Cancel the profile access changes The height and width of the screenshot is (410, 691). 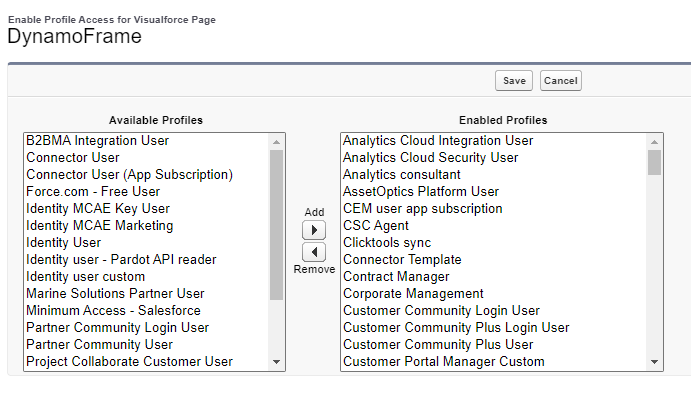click(x=560, y=81)
